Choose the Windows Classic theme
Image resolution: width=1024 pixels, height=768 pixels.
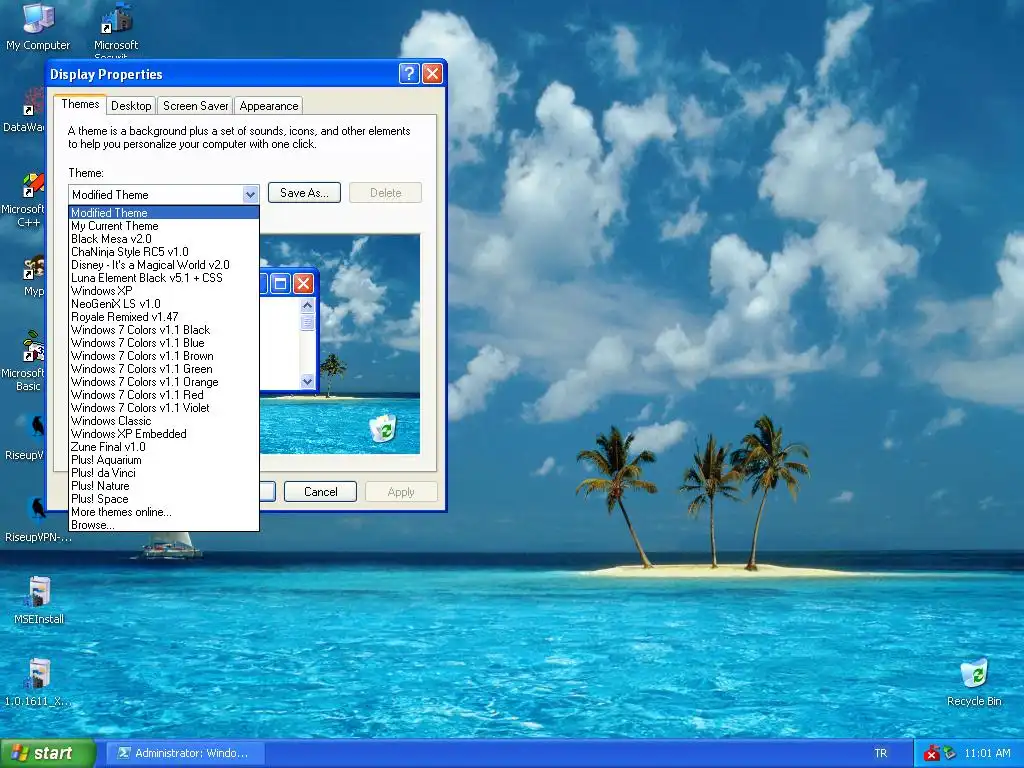tap(164, 421)
